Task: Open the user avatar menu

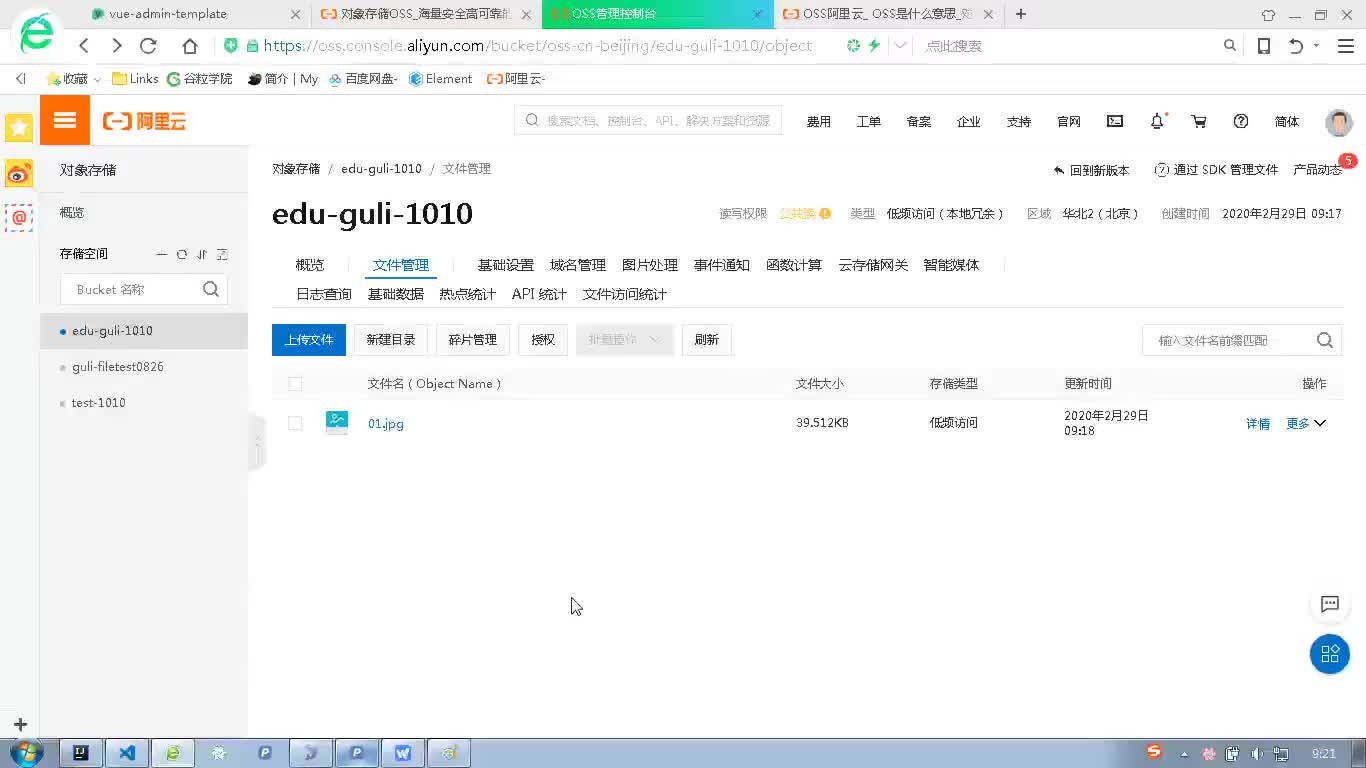Action: (1339, 122)
